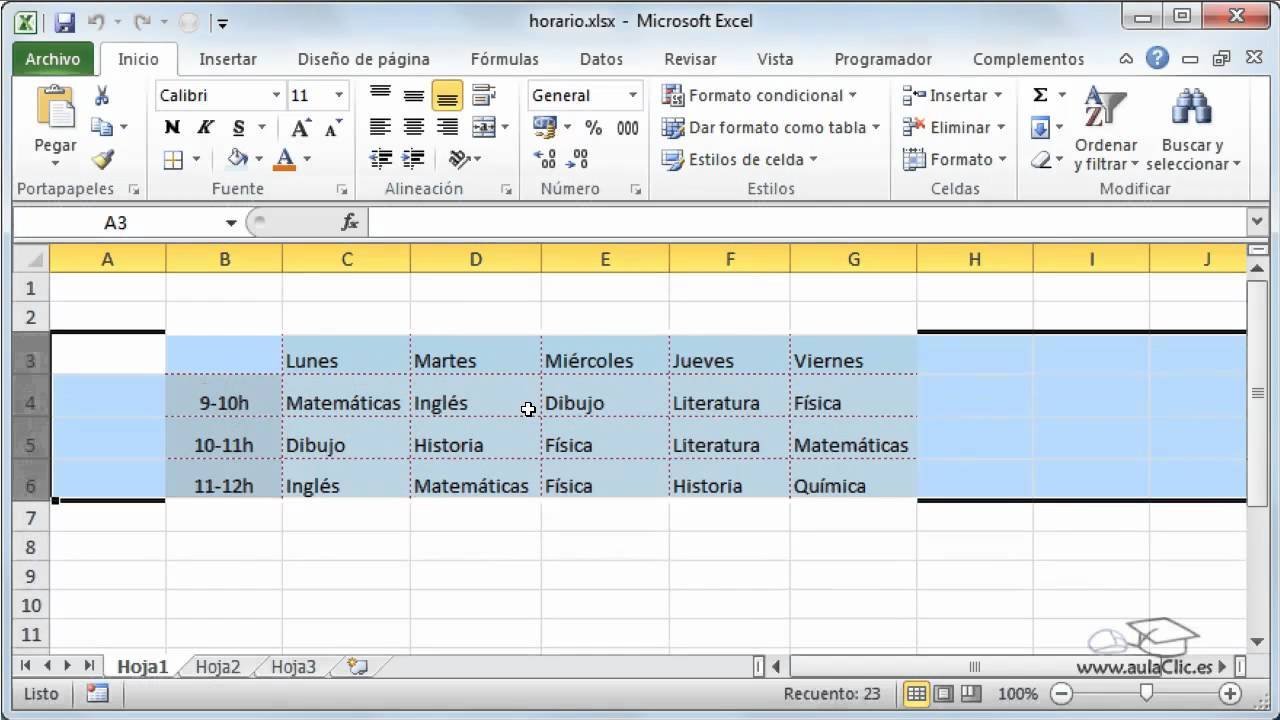
Task: Open the Calibri font name dropdown
Action: click(x=277, y=96)
